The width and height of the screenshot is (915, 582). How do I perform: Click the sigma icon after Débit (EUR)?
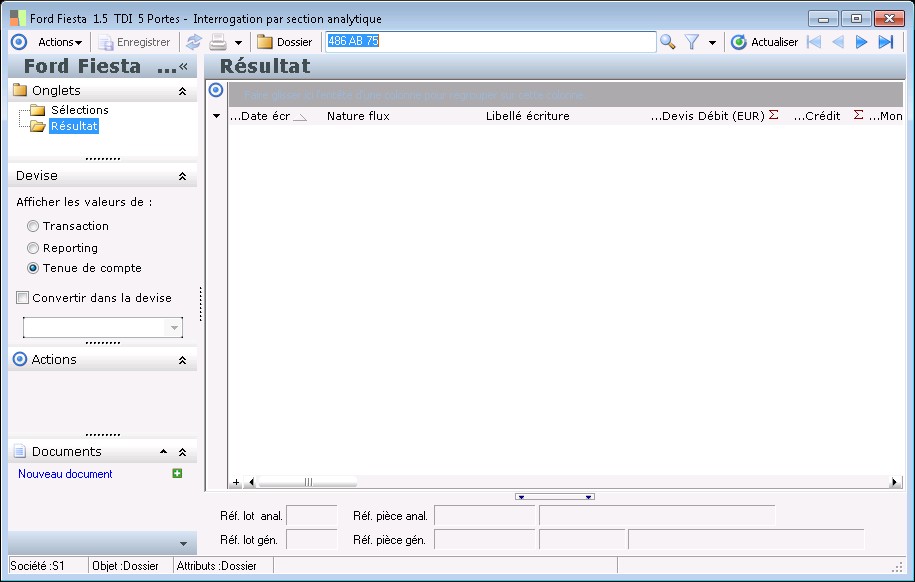point(774,115)
